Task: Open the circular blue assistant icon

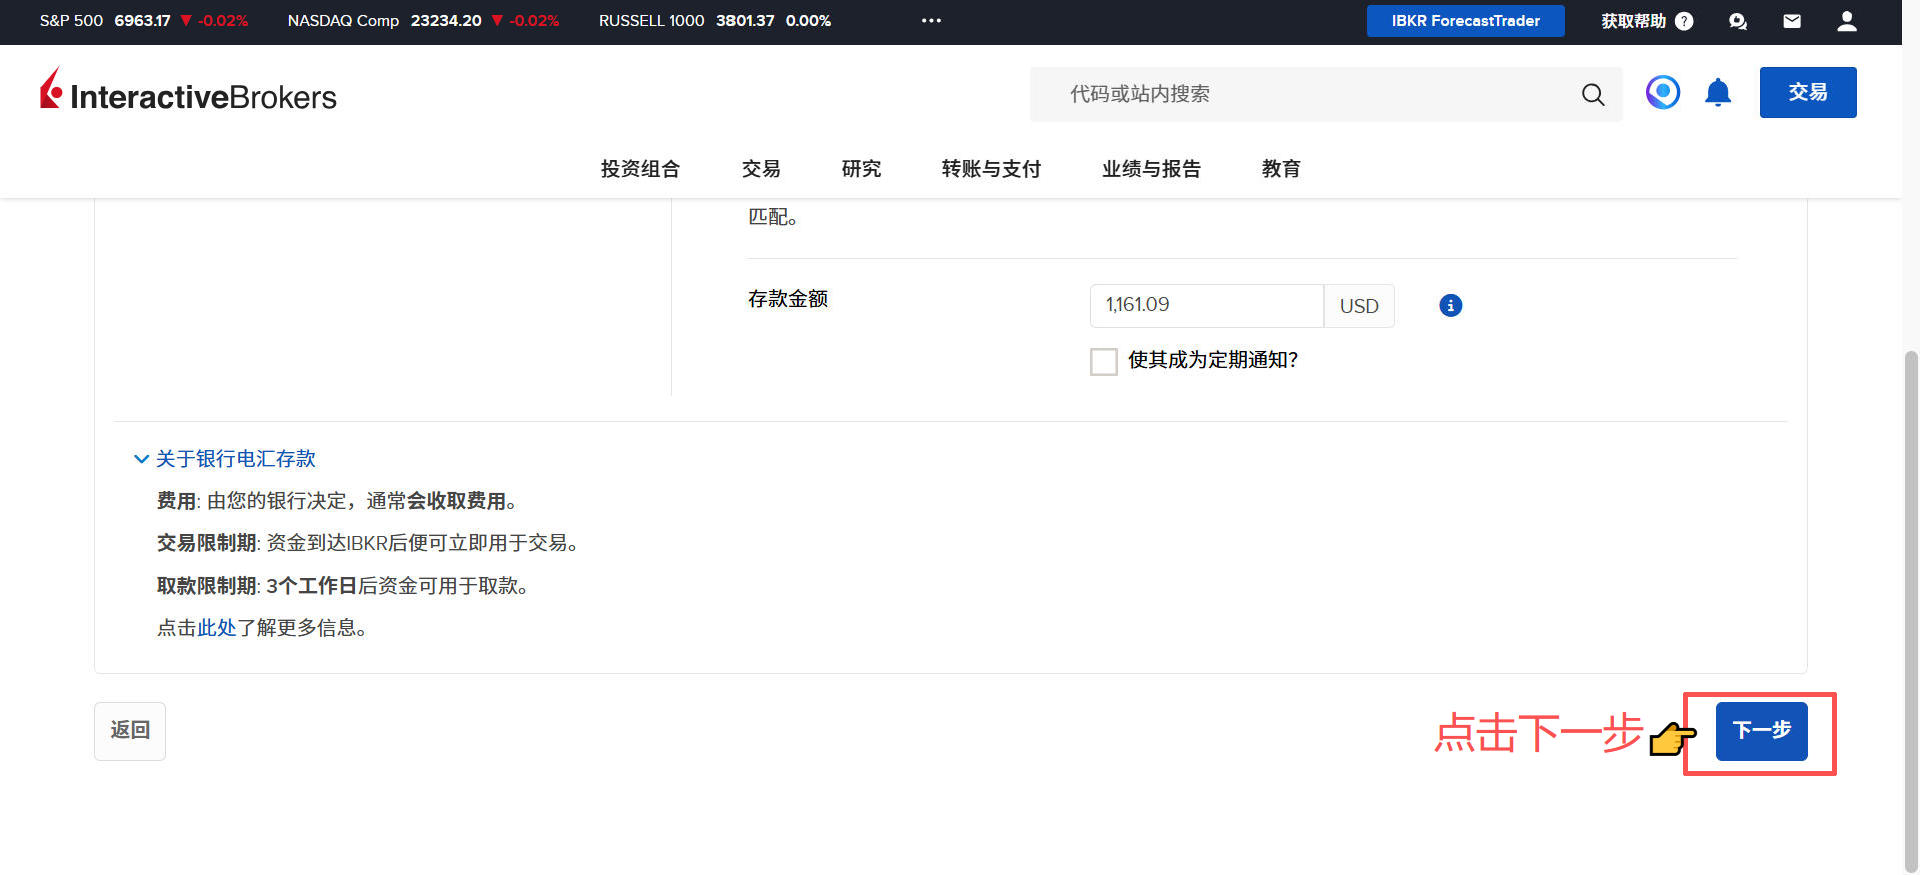Action: pyautogui.click(x=1662, y=93)
